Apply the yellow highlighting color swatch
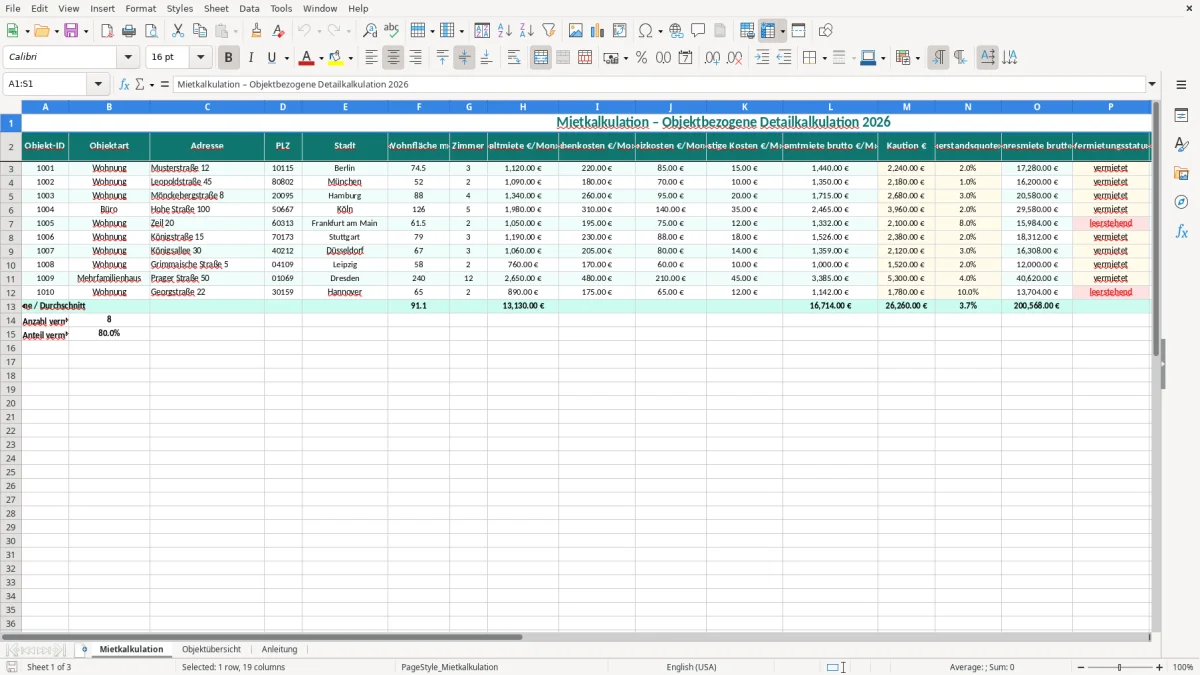The image size is (1200, 675). [x=336, y=58]
